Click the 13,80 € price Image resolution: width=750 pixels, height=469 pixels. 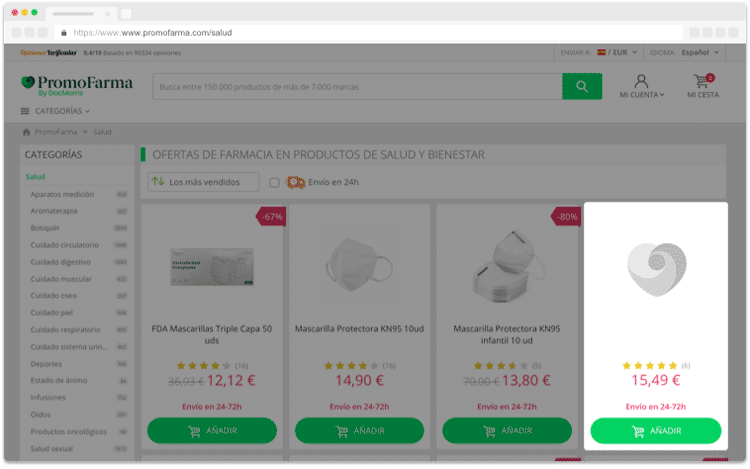point(526,381)
